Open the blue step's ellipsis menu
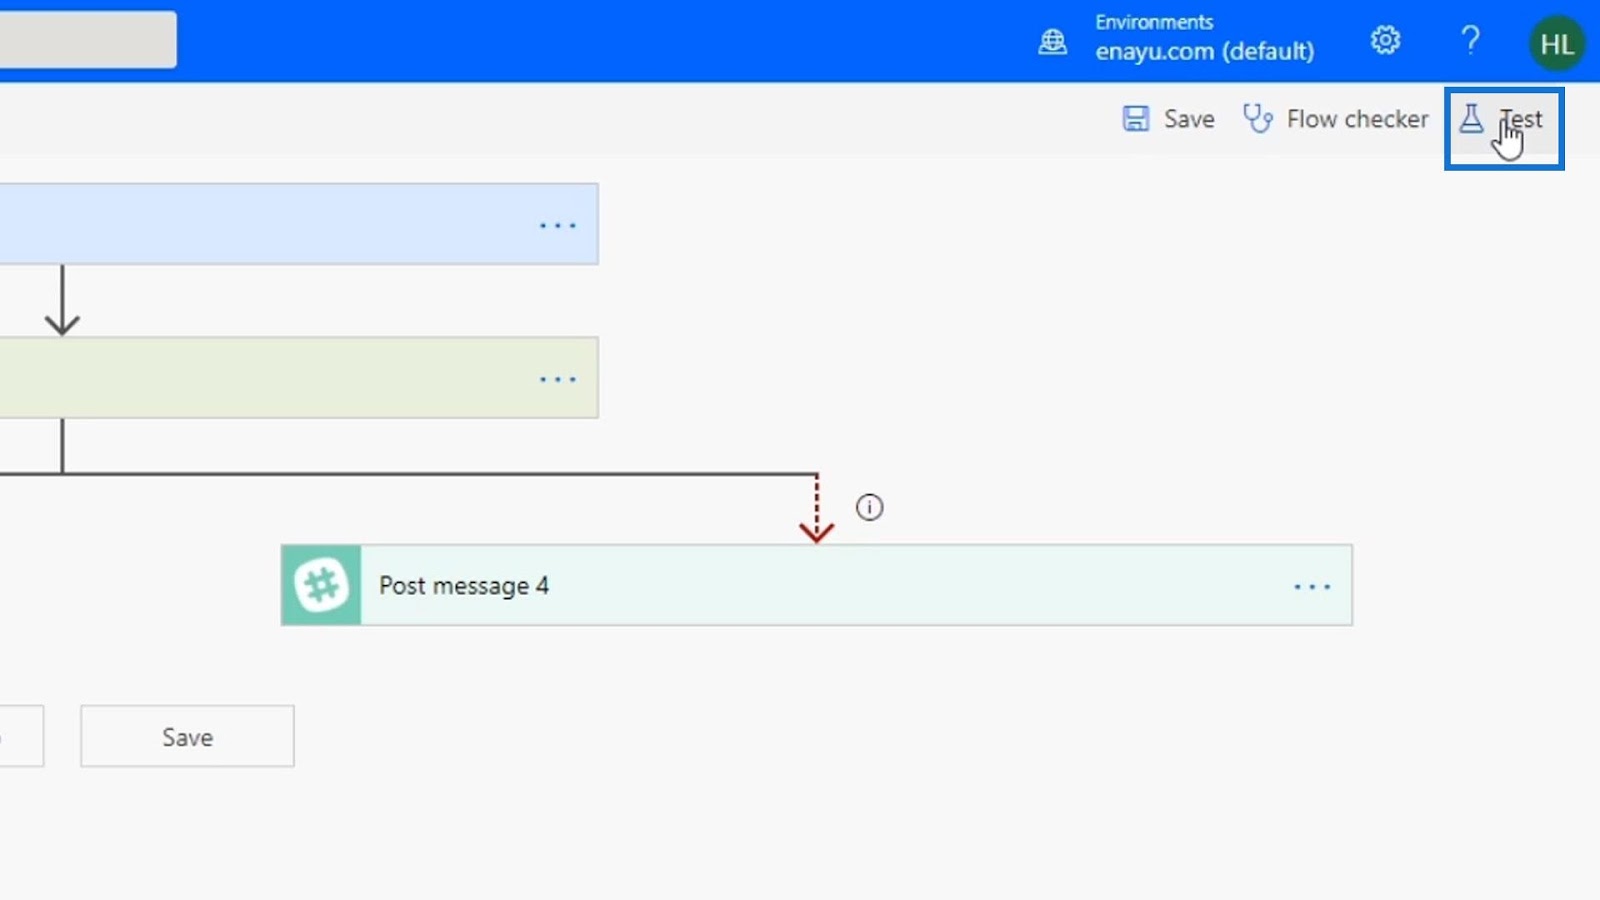The height and width of the screenshot is (900, 1600). 557,225
